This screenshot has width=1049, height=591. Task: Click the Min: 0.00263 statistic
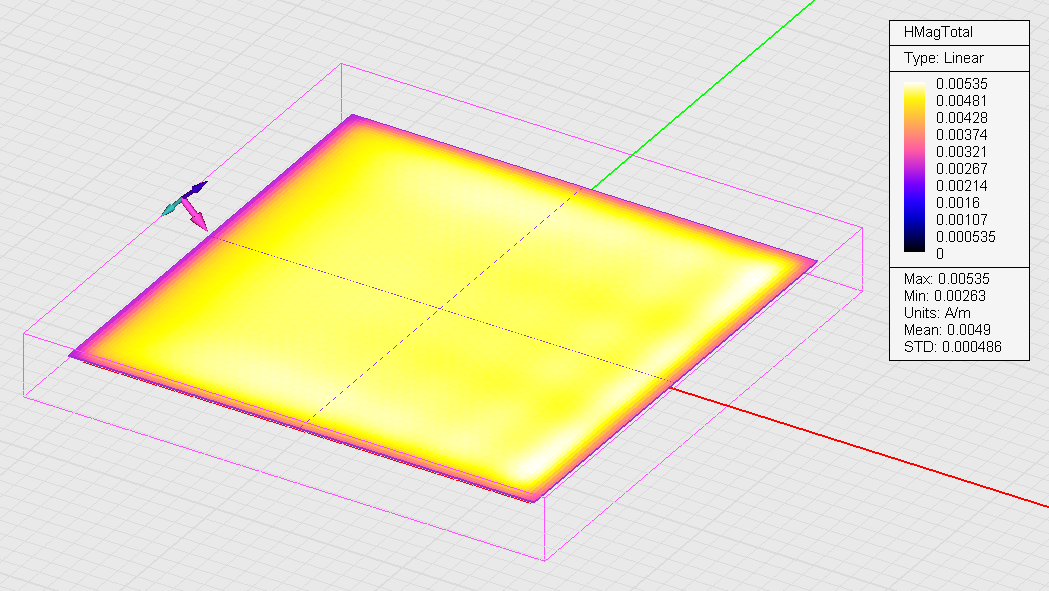(944, 296)
